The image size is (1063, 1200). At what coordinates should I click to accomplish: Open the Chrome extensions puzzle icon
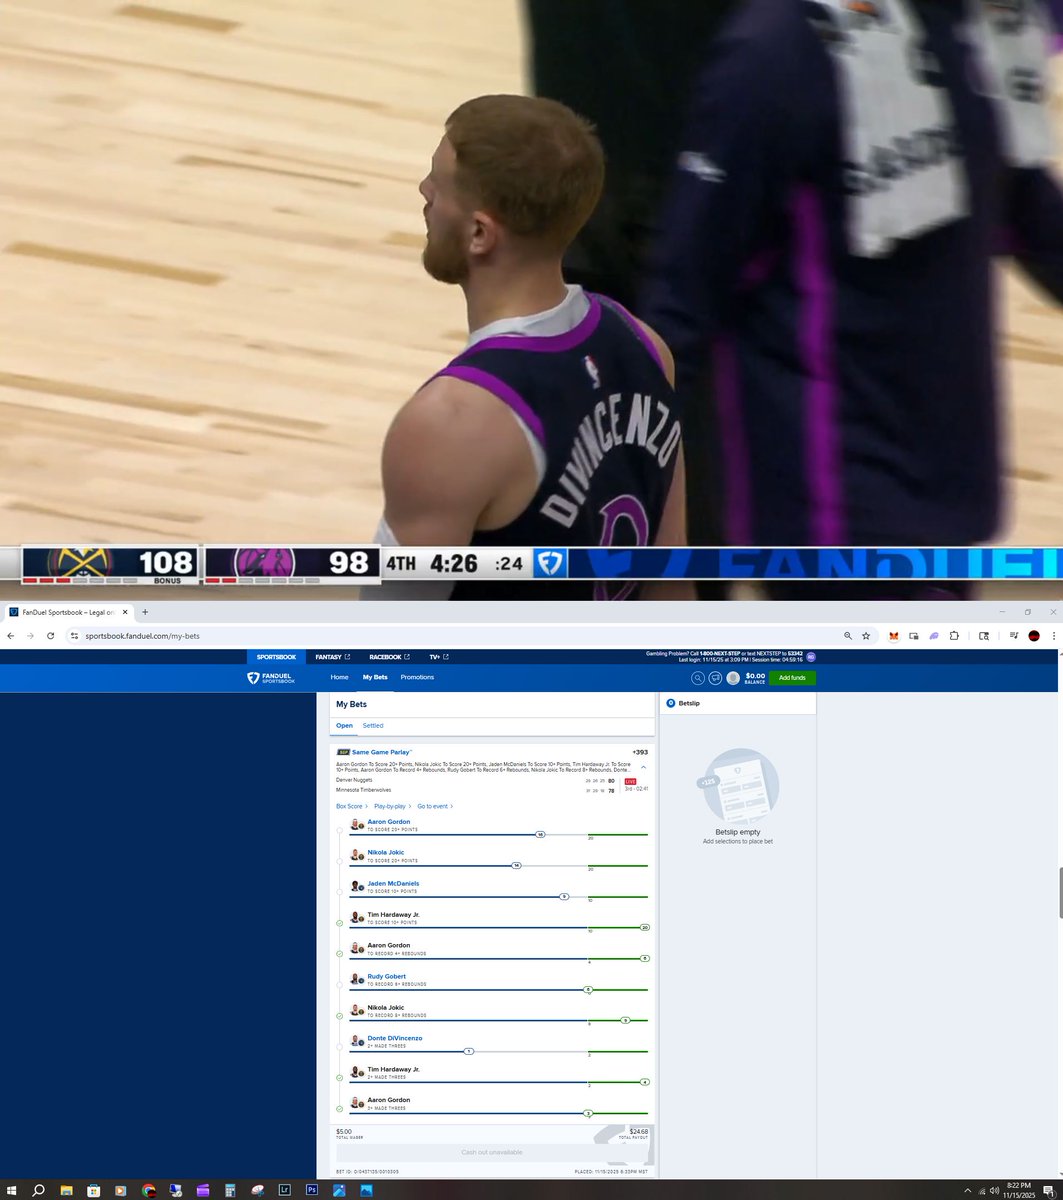954,635
